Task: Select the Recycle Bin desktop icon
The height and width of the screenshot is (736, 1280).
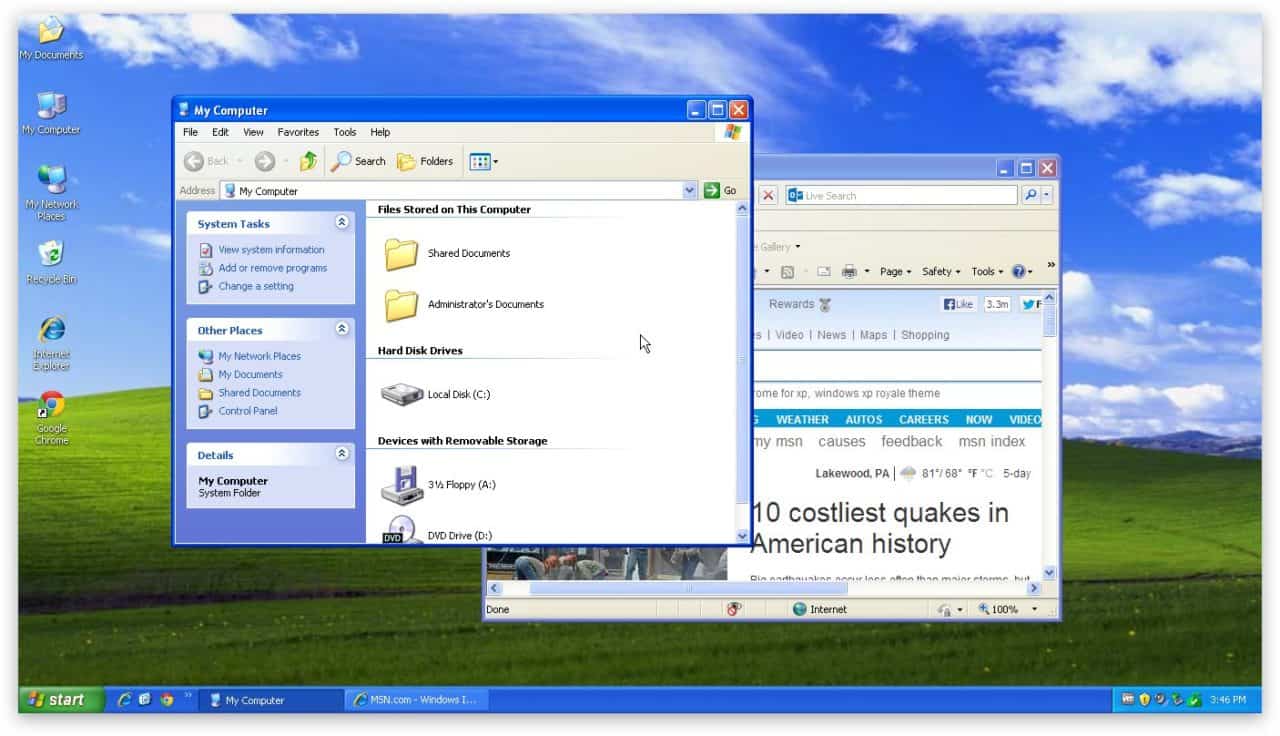Action: tap(51, 255)
